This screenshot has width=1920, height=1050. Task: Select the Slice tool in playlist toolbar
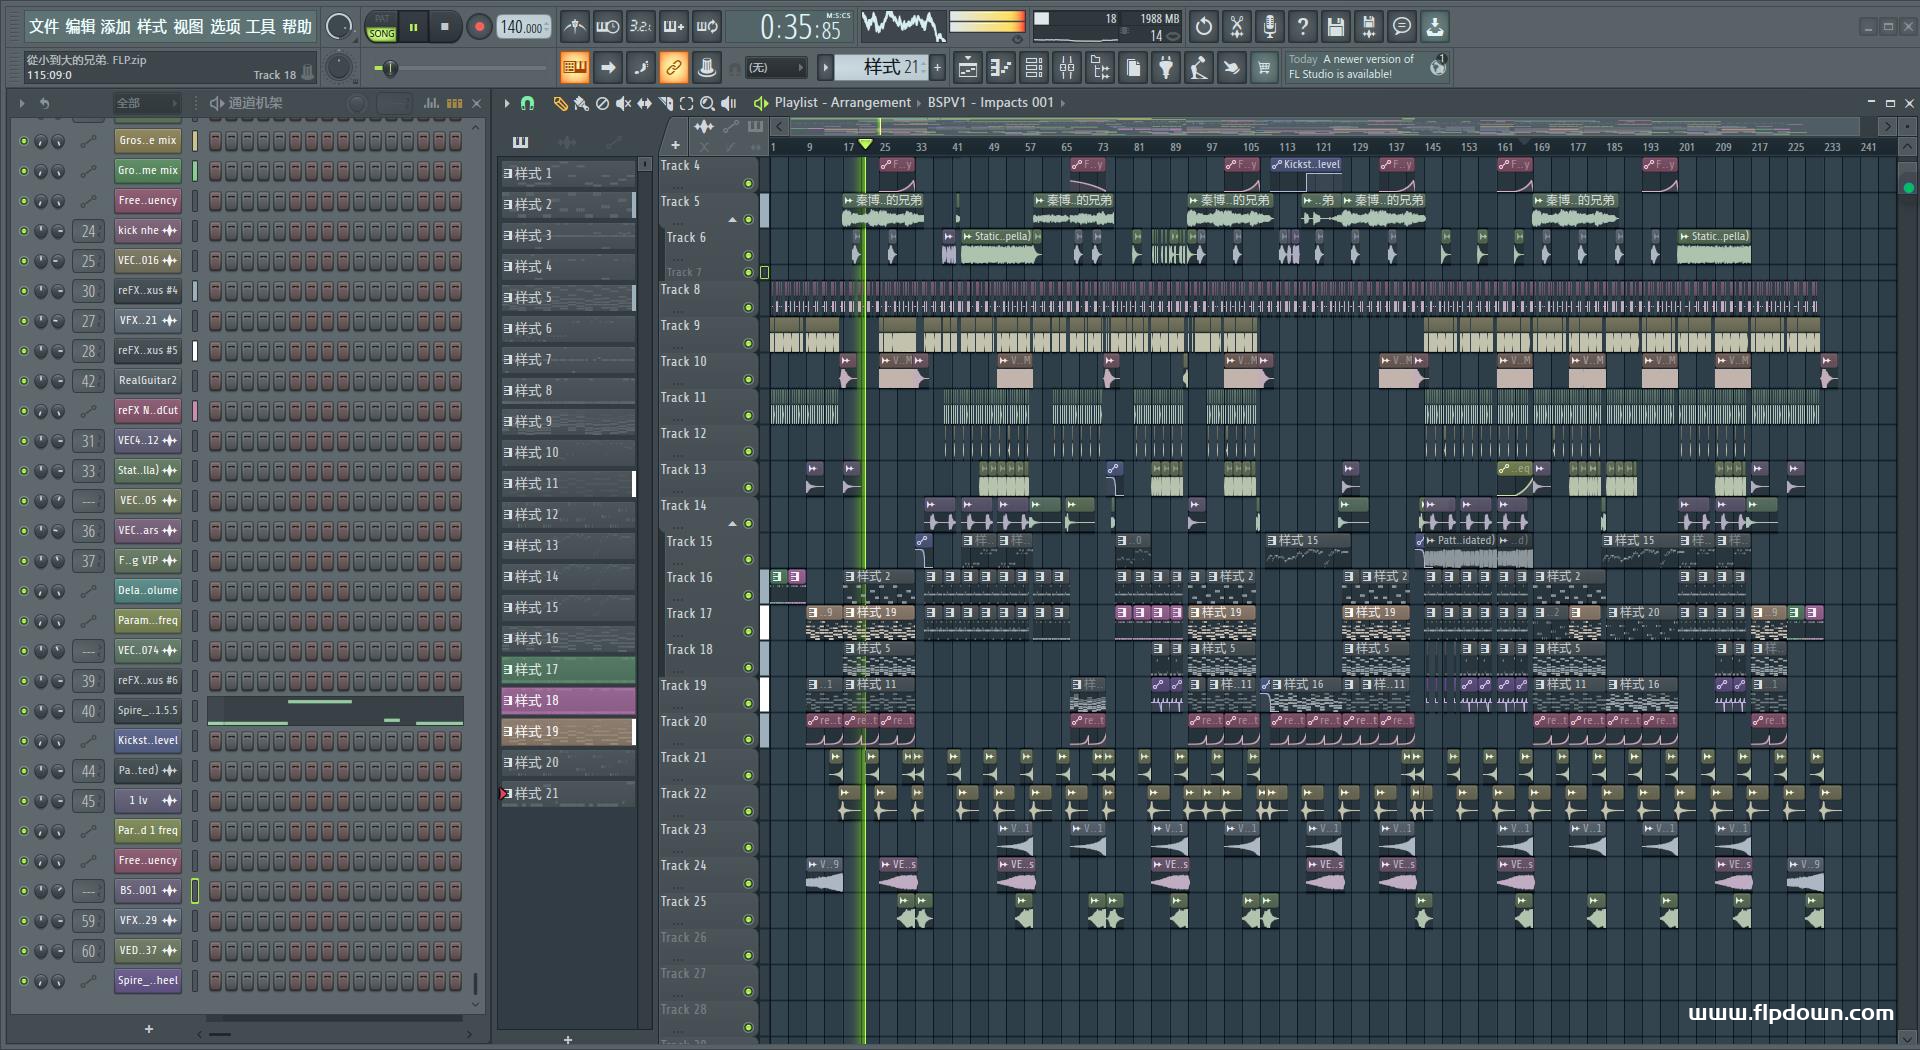point(666,103)
